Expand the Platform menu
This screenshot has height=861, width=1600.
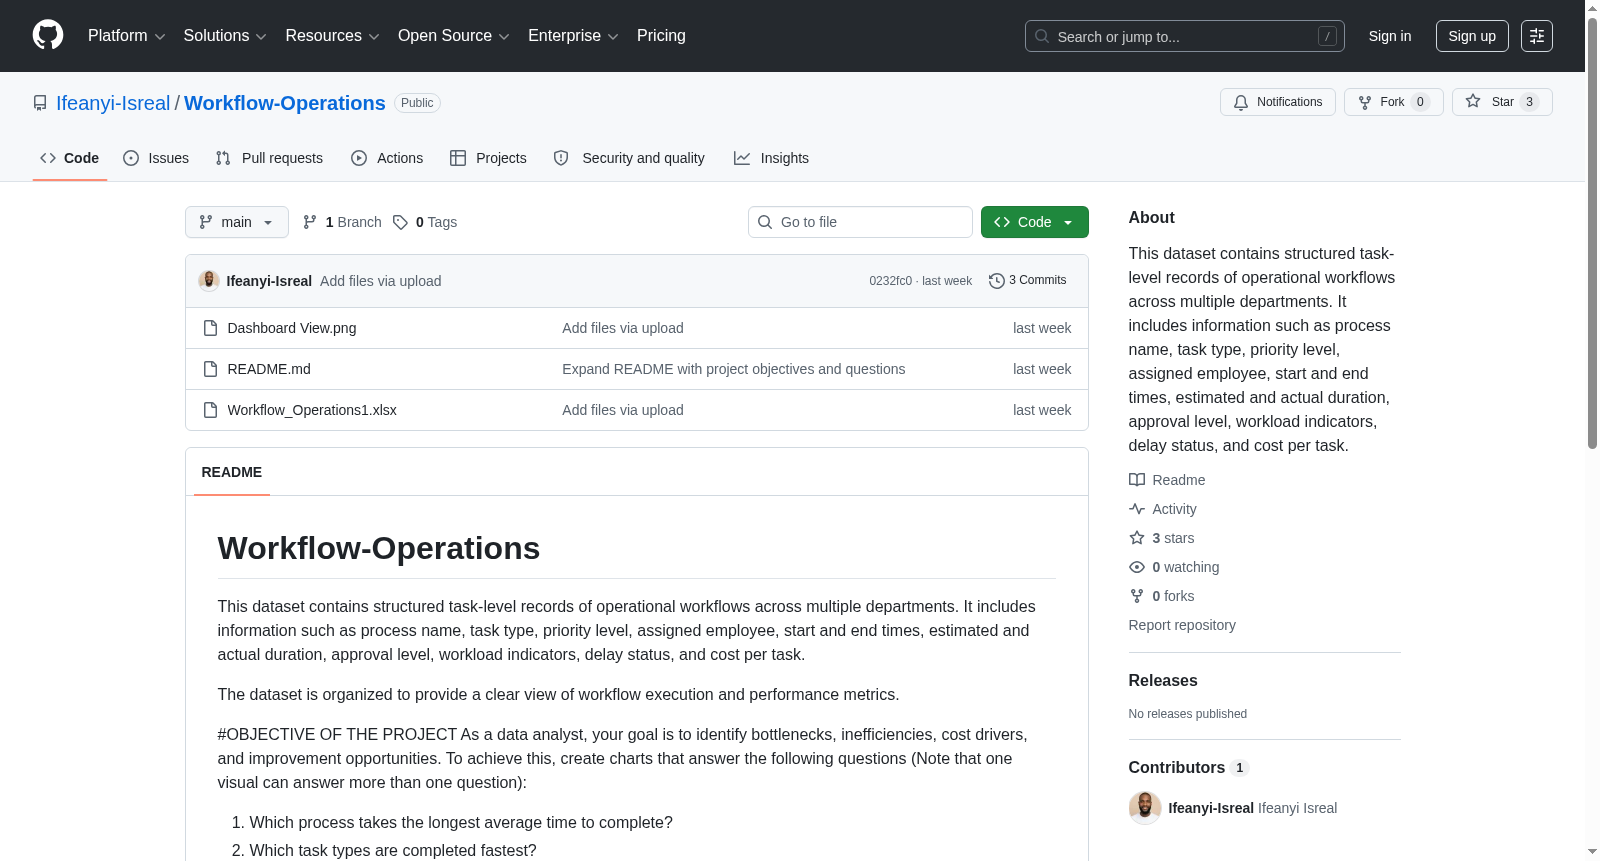(x=126, y=36)
